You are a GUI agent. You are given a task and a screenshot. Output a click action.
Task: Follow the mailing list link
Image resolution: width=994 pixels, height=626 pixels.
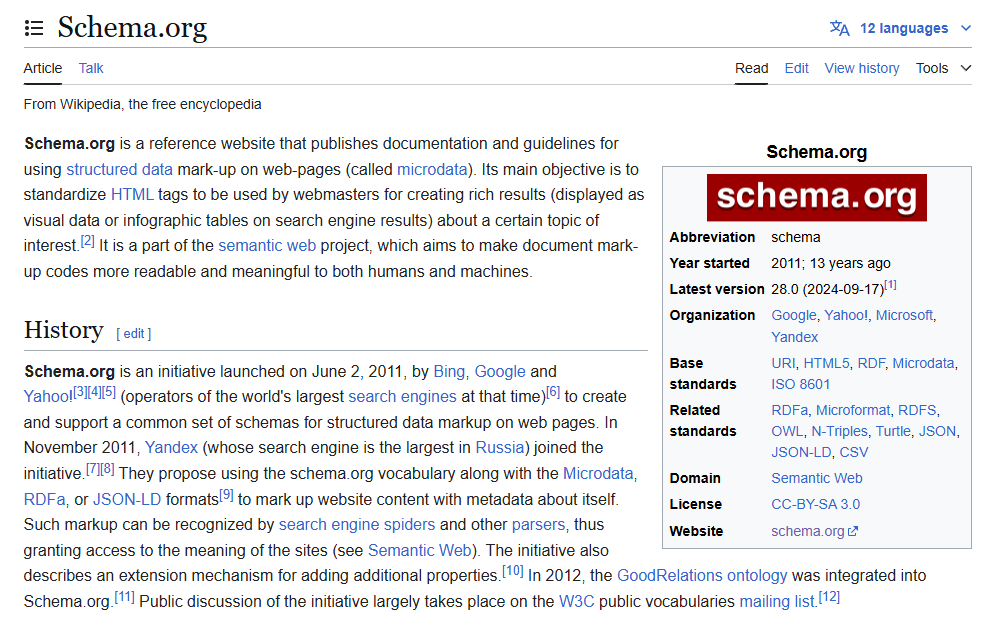(777, 601)
